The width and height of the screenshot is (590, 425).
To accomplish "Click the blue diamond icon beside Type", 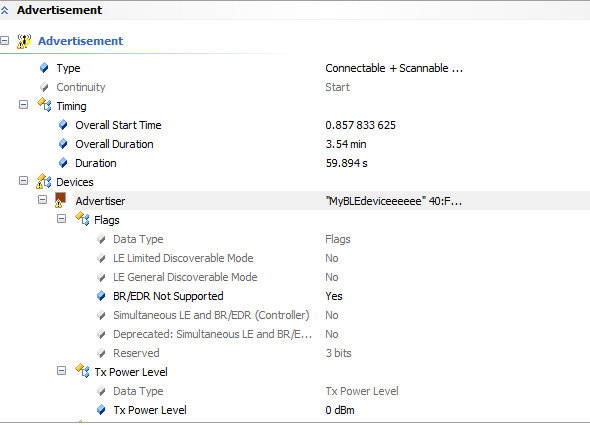I will pyautogui.click(x=44, y=68).
